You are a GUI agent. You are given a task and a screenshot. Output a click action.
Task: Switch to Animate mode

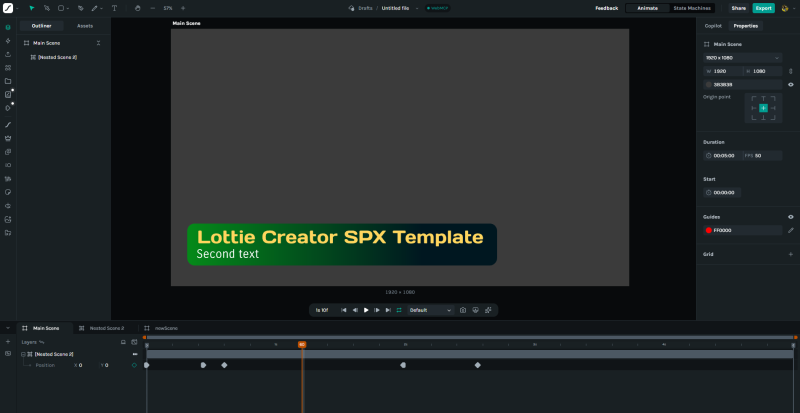pos(647,8)
